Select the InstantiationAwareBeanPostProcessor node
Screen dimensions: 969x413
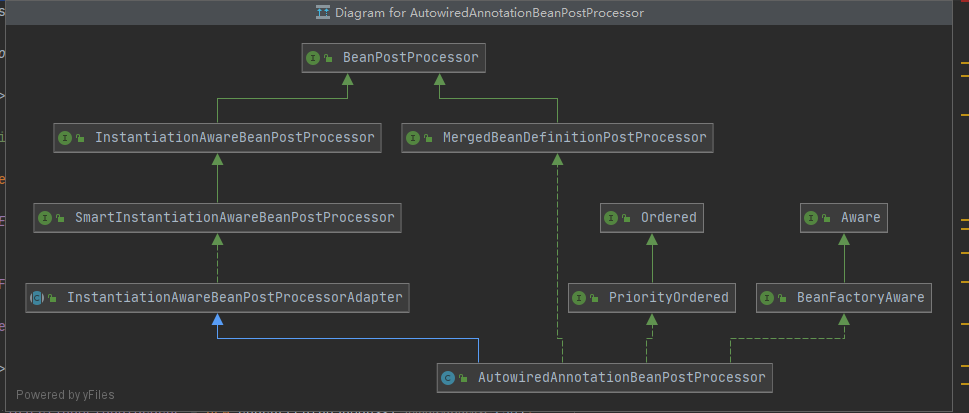[217, 138]
